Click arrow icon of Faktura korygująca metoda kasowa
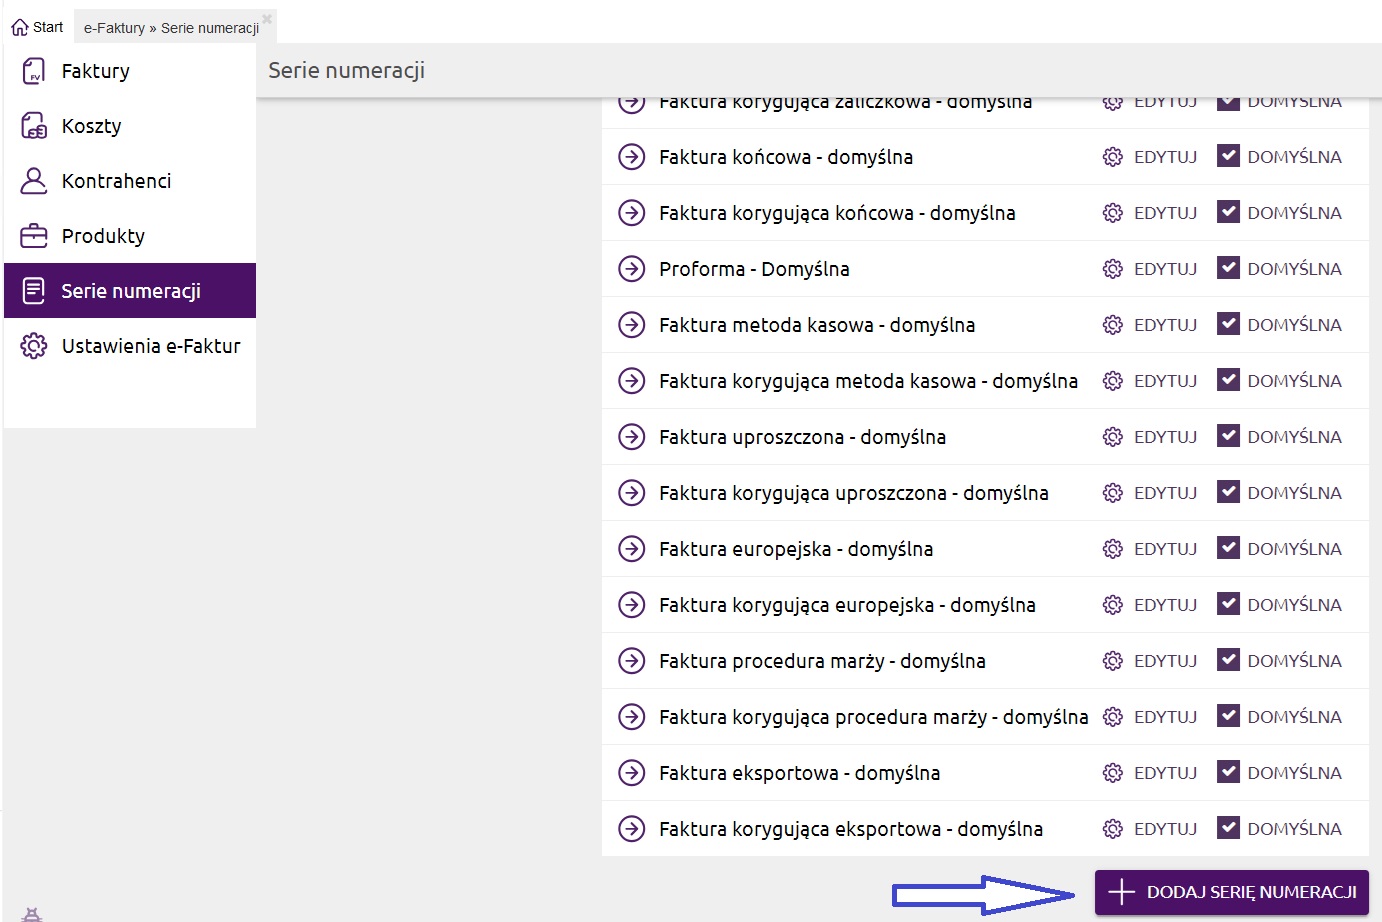 point(631,381)
